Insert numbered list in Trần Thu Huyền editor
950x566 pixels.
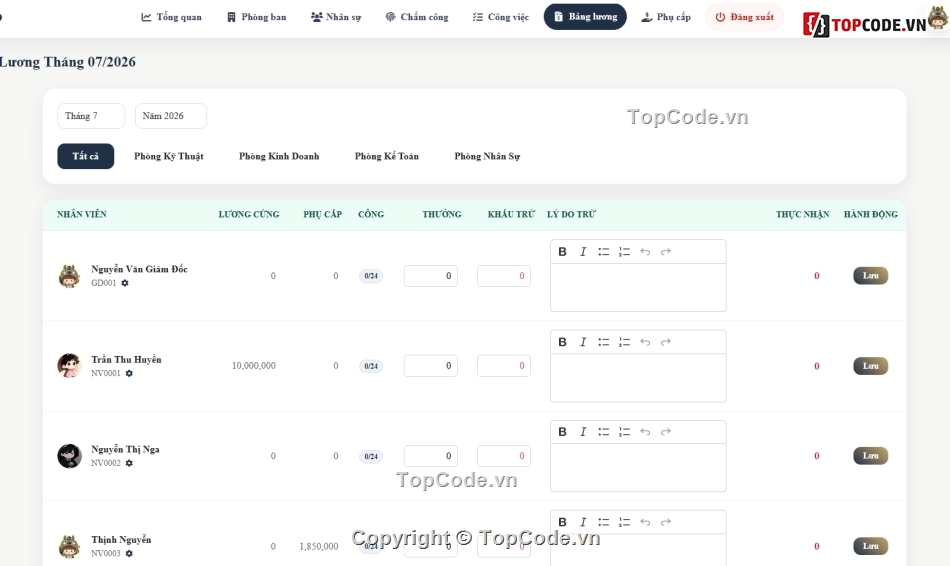pos(624,342)
